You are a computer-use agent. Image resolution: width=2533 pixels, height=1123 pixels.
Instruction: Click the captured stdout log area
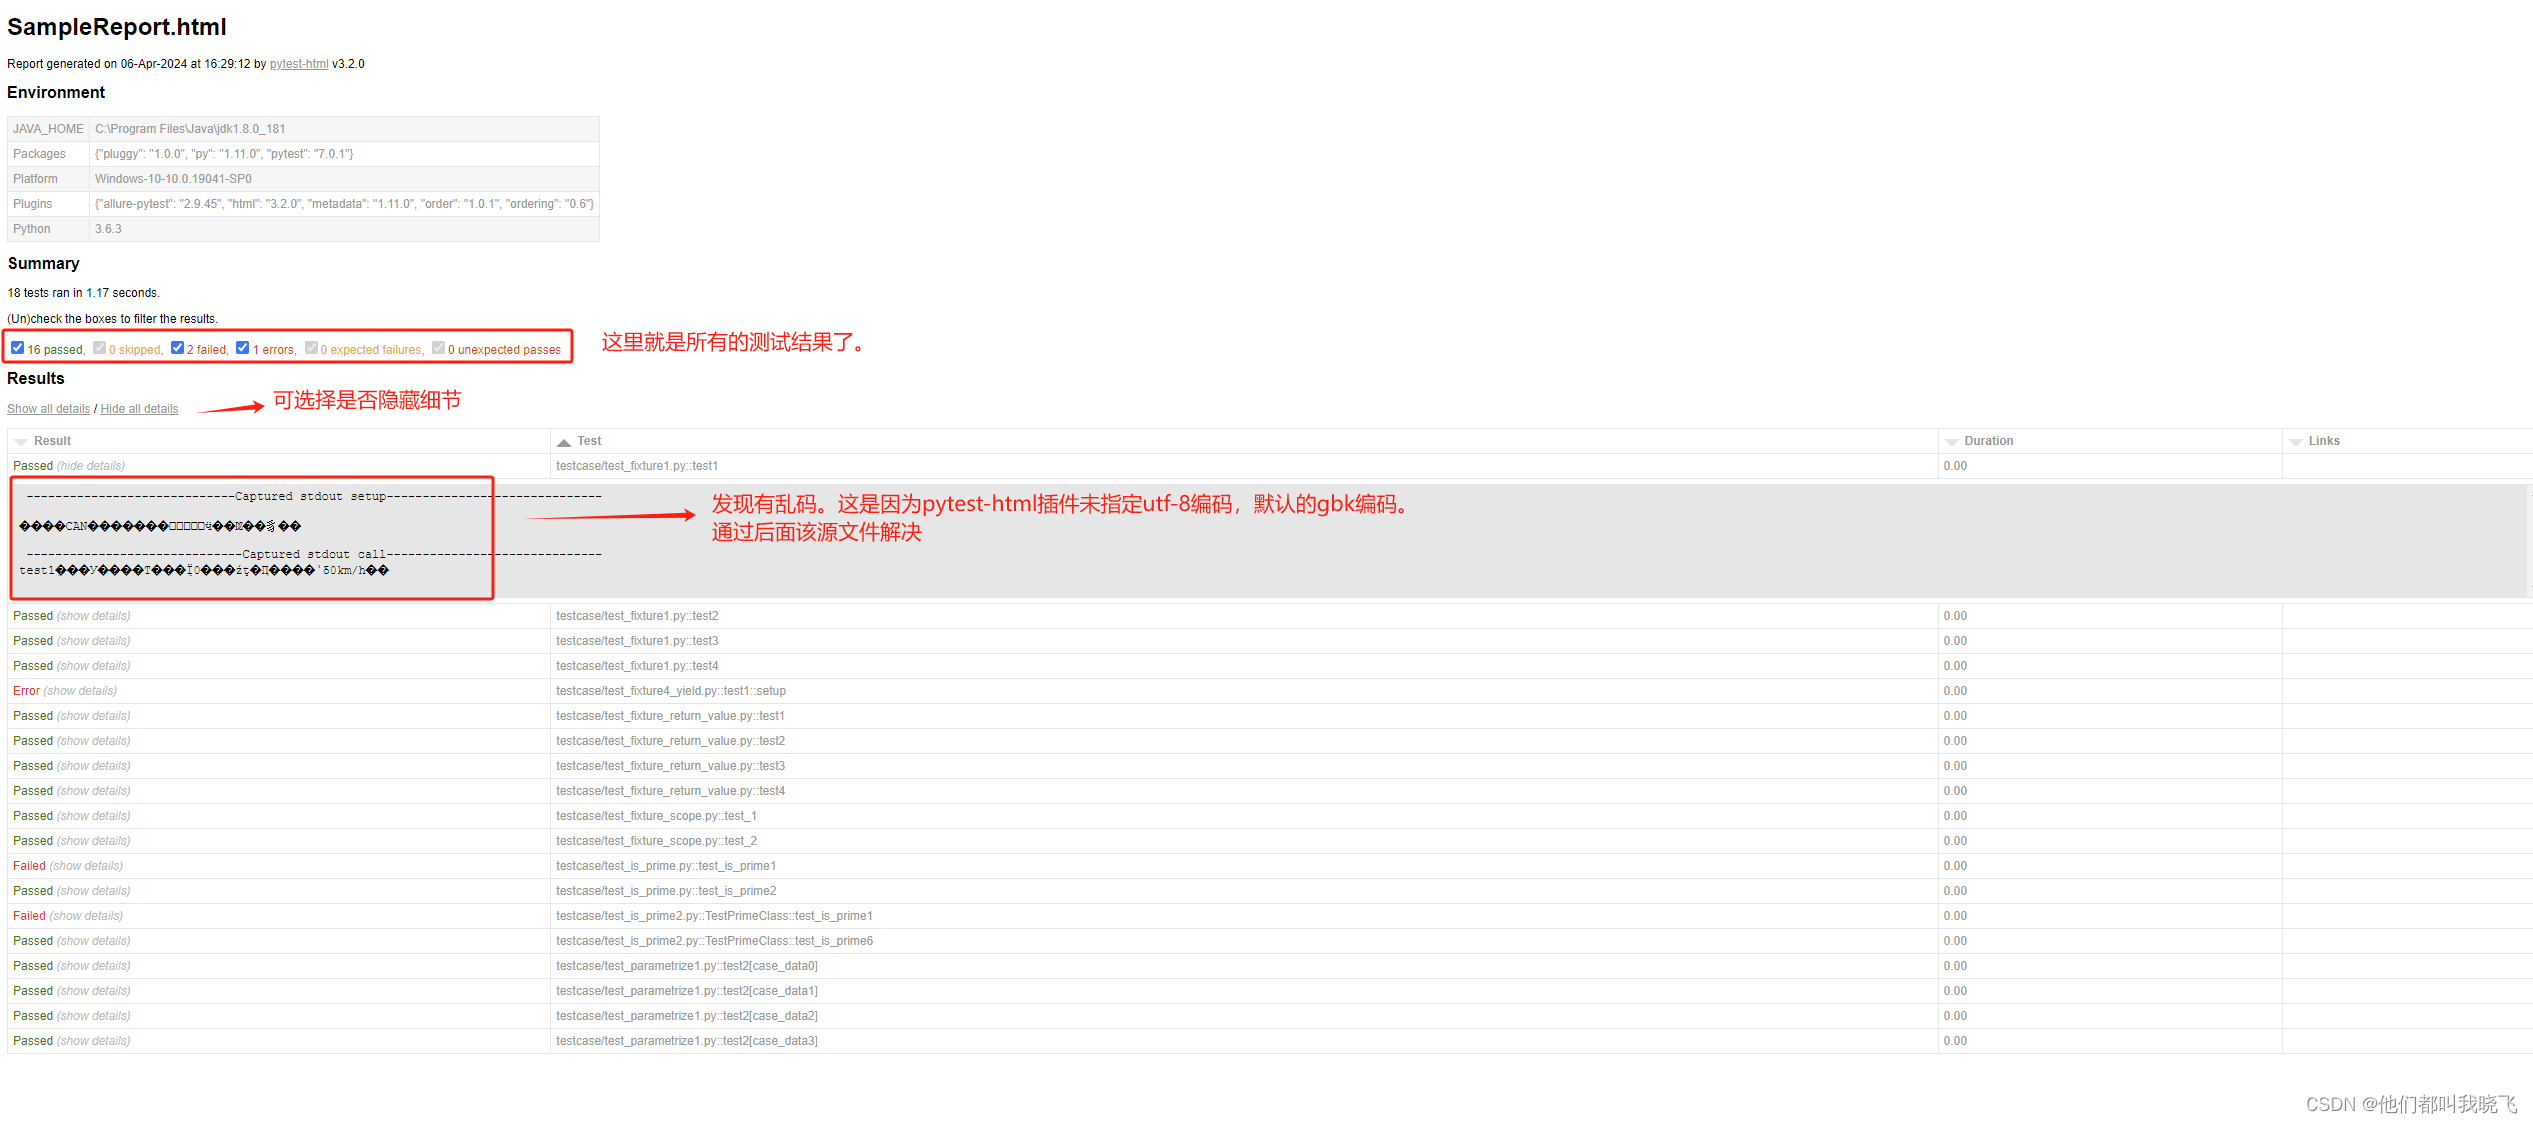pyautogui.click(x=252, y=538)
